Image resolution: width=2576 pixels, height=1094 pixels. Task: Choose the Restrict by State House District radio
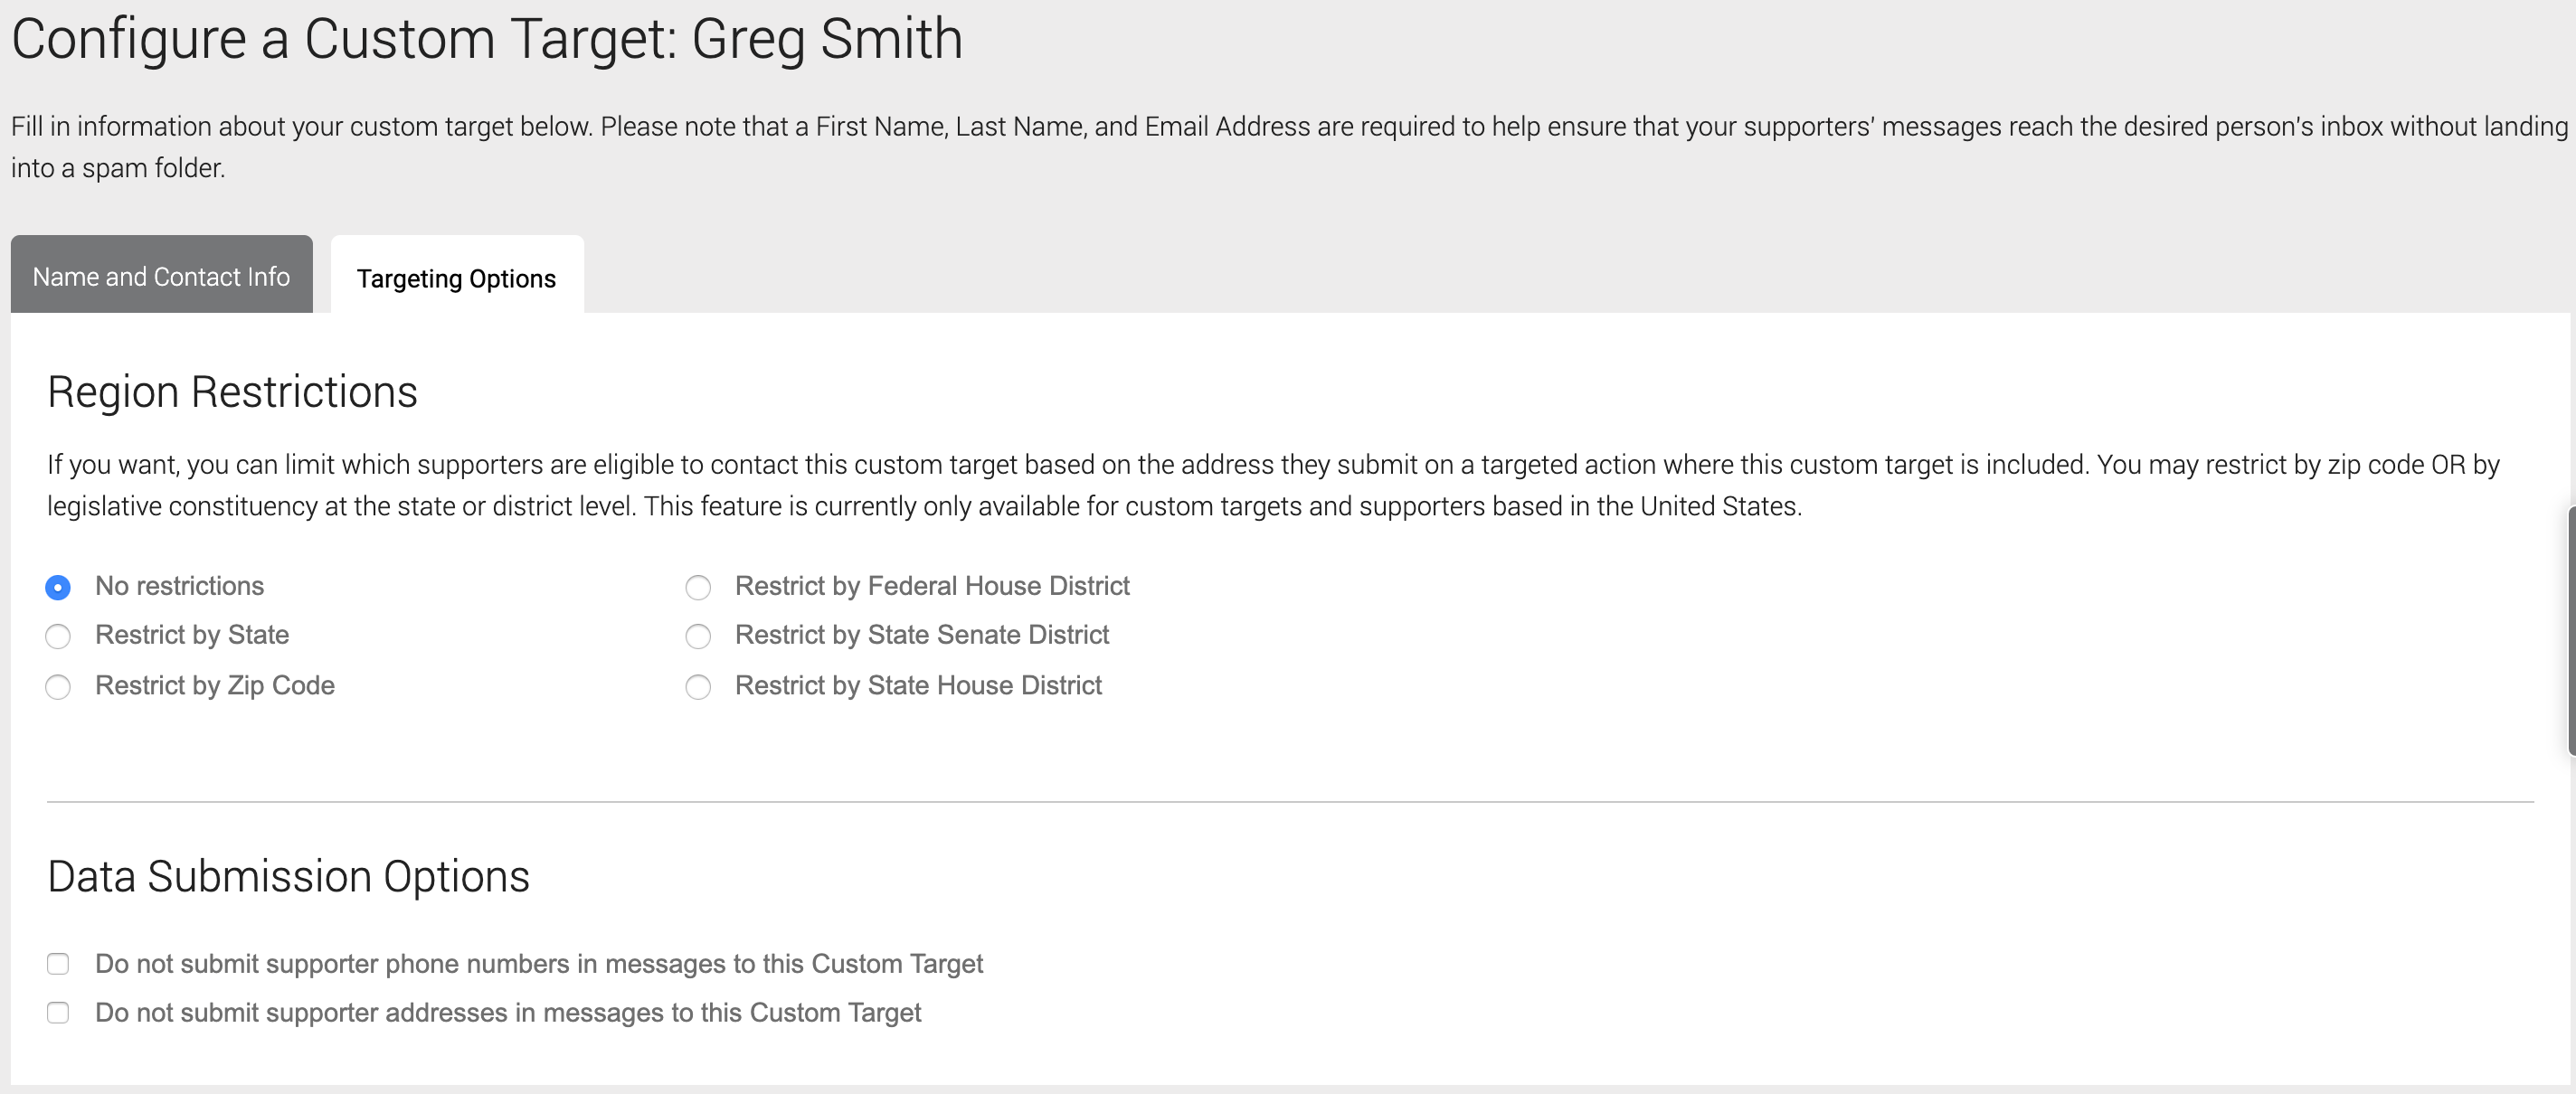698,686
